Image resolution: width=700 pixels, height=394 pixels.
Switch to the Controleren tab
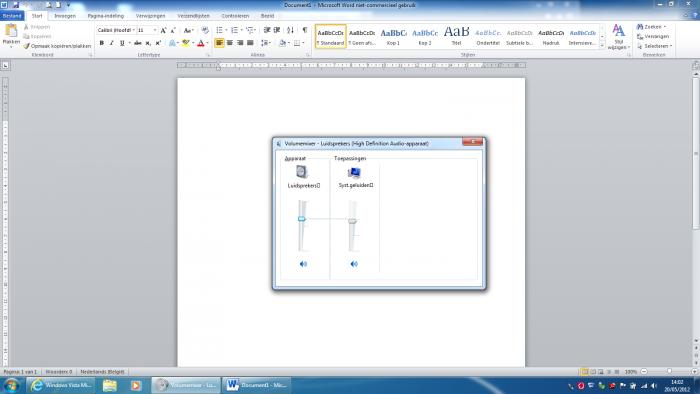click(x=235, y=16)
